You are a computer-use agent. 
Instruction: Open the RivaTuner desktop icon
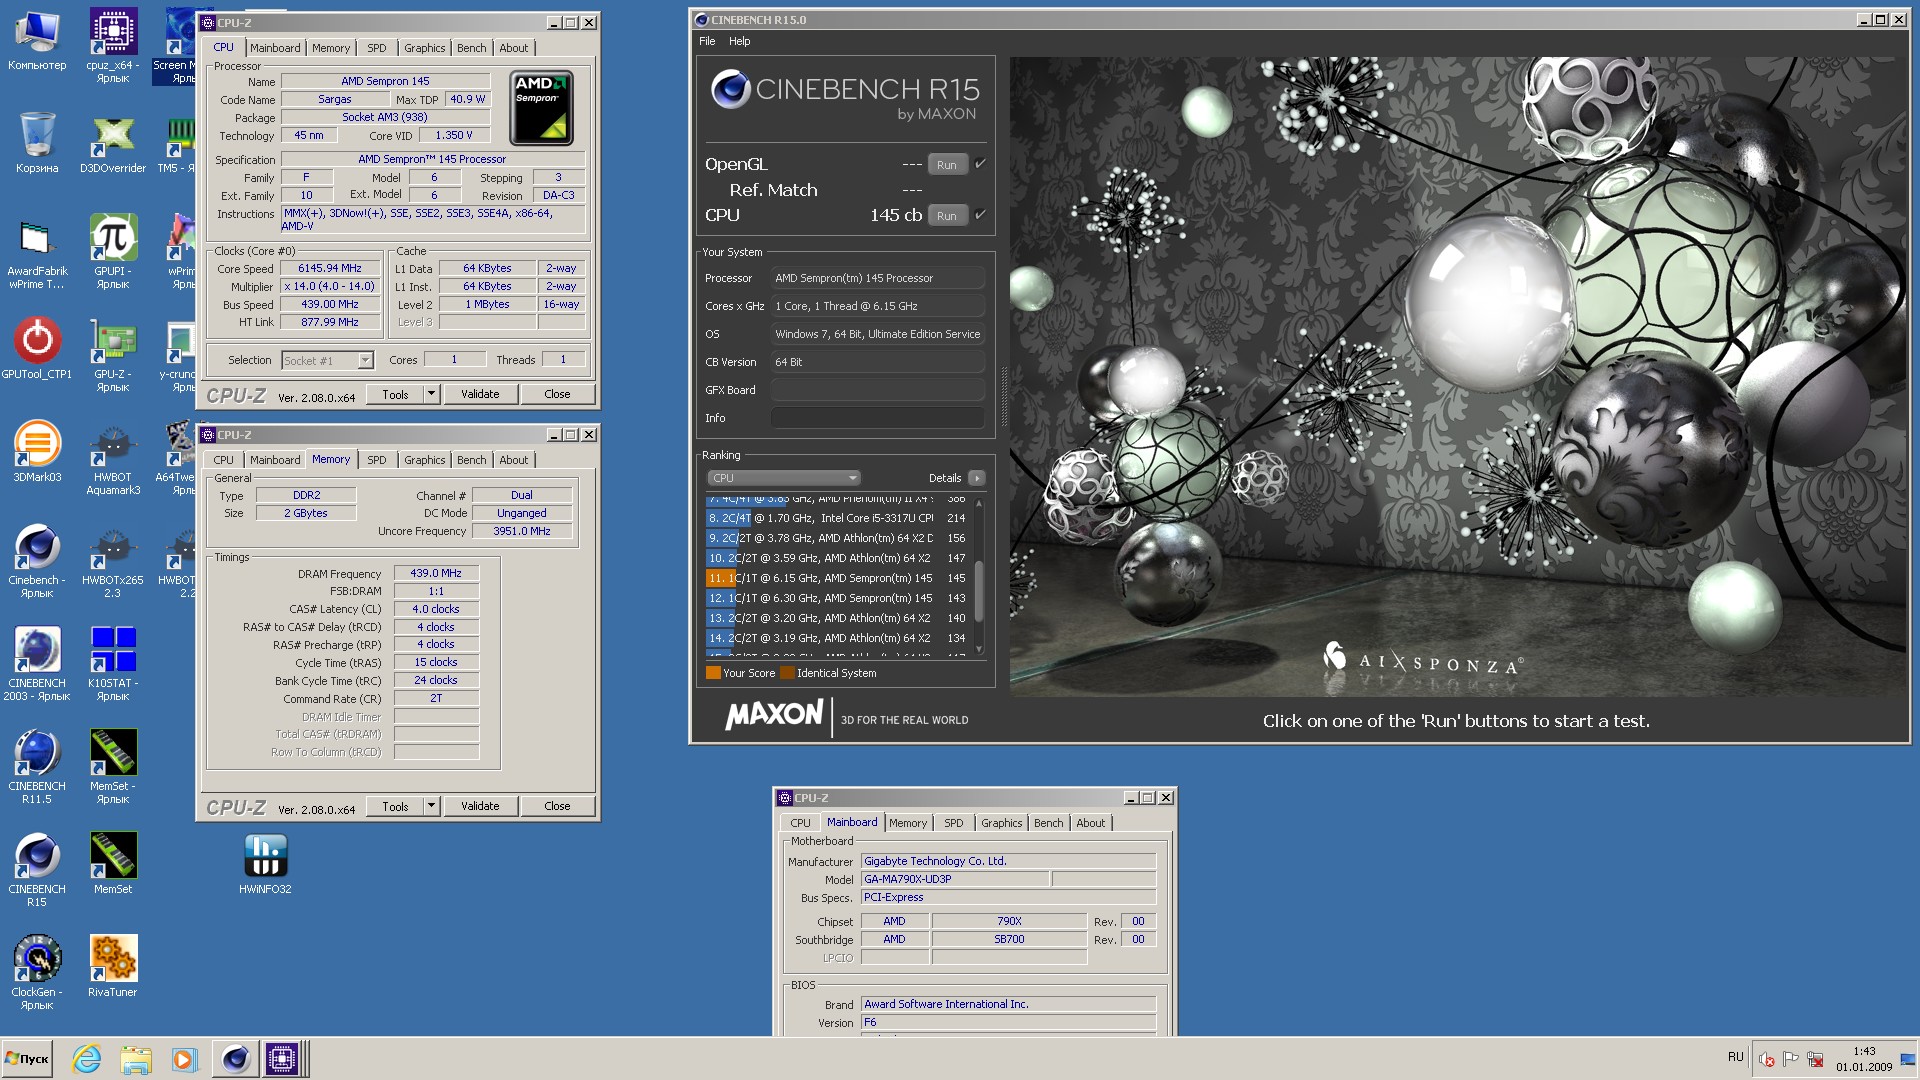tap(113, 966)
